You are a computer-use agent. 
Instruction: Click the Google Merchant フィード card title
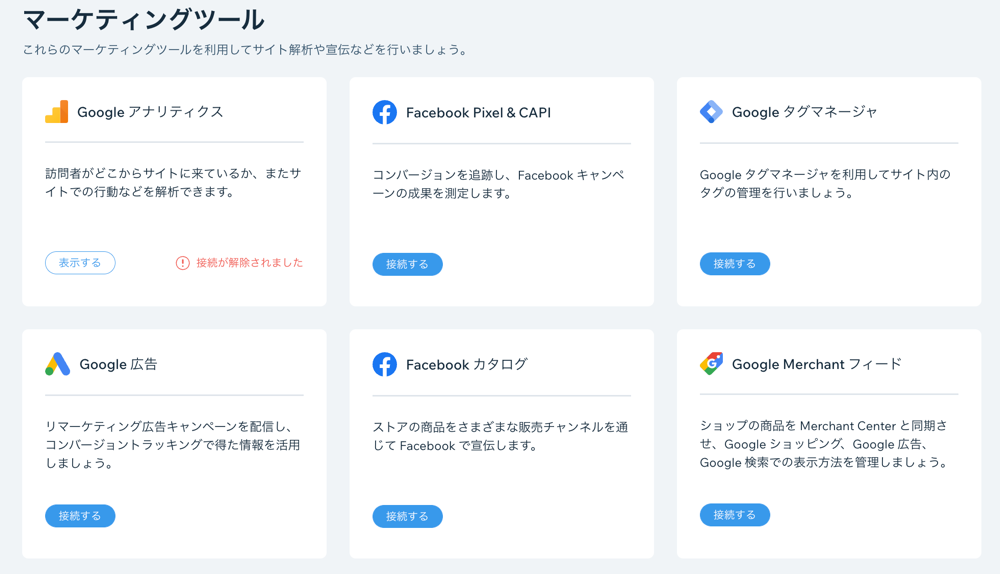pyautogui.click(x=817, y=364)
